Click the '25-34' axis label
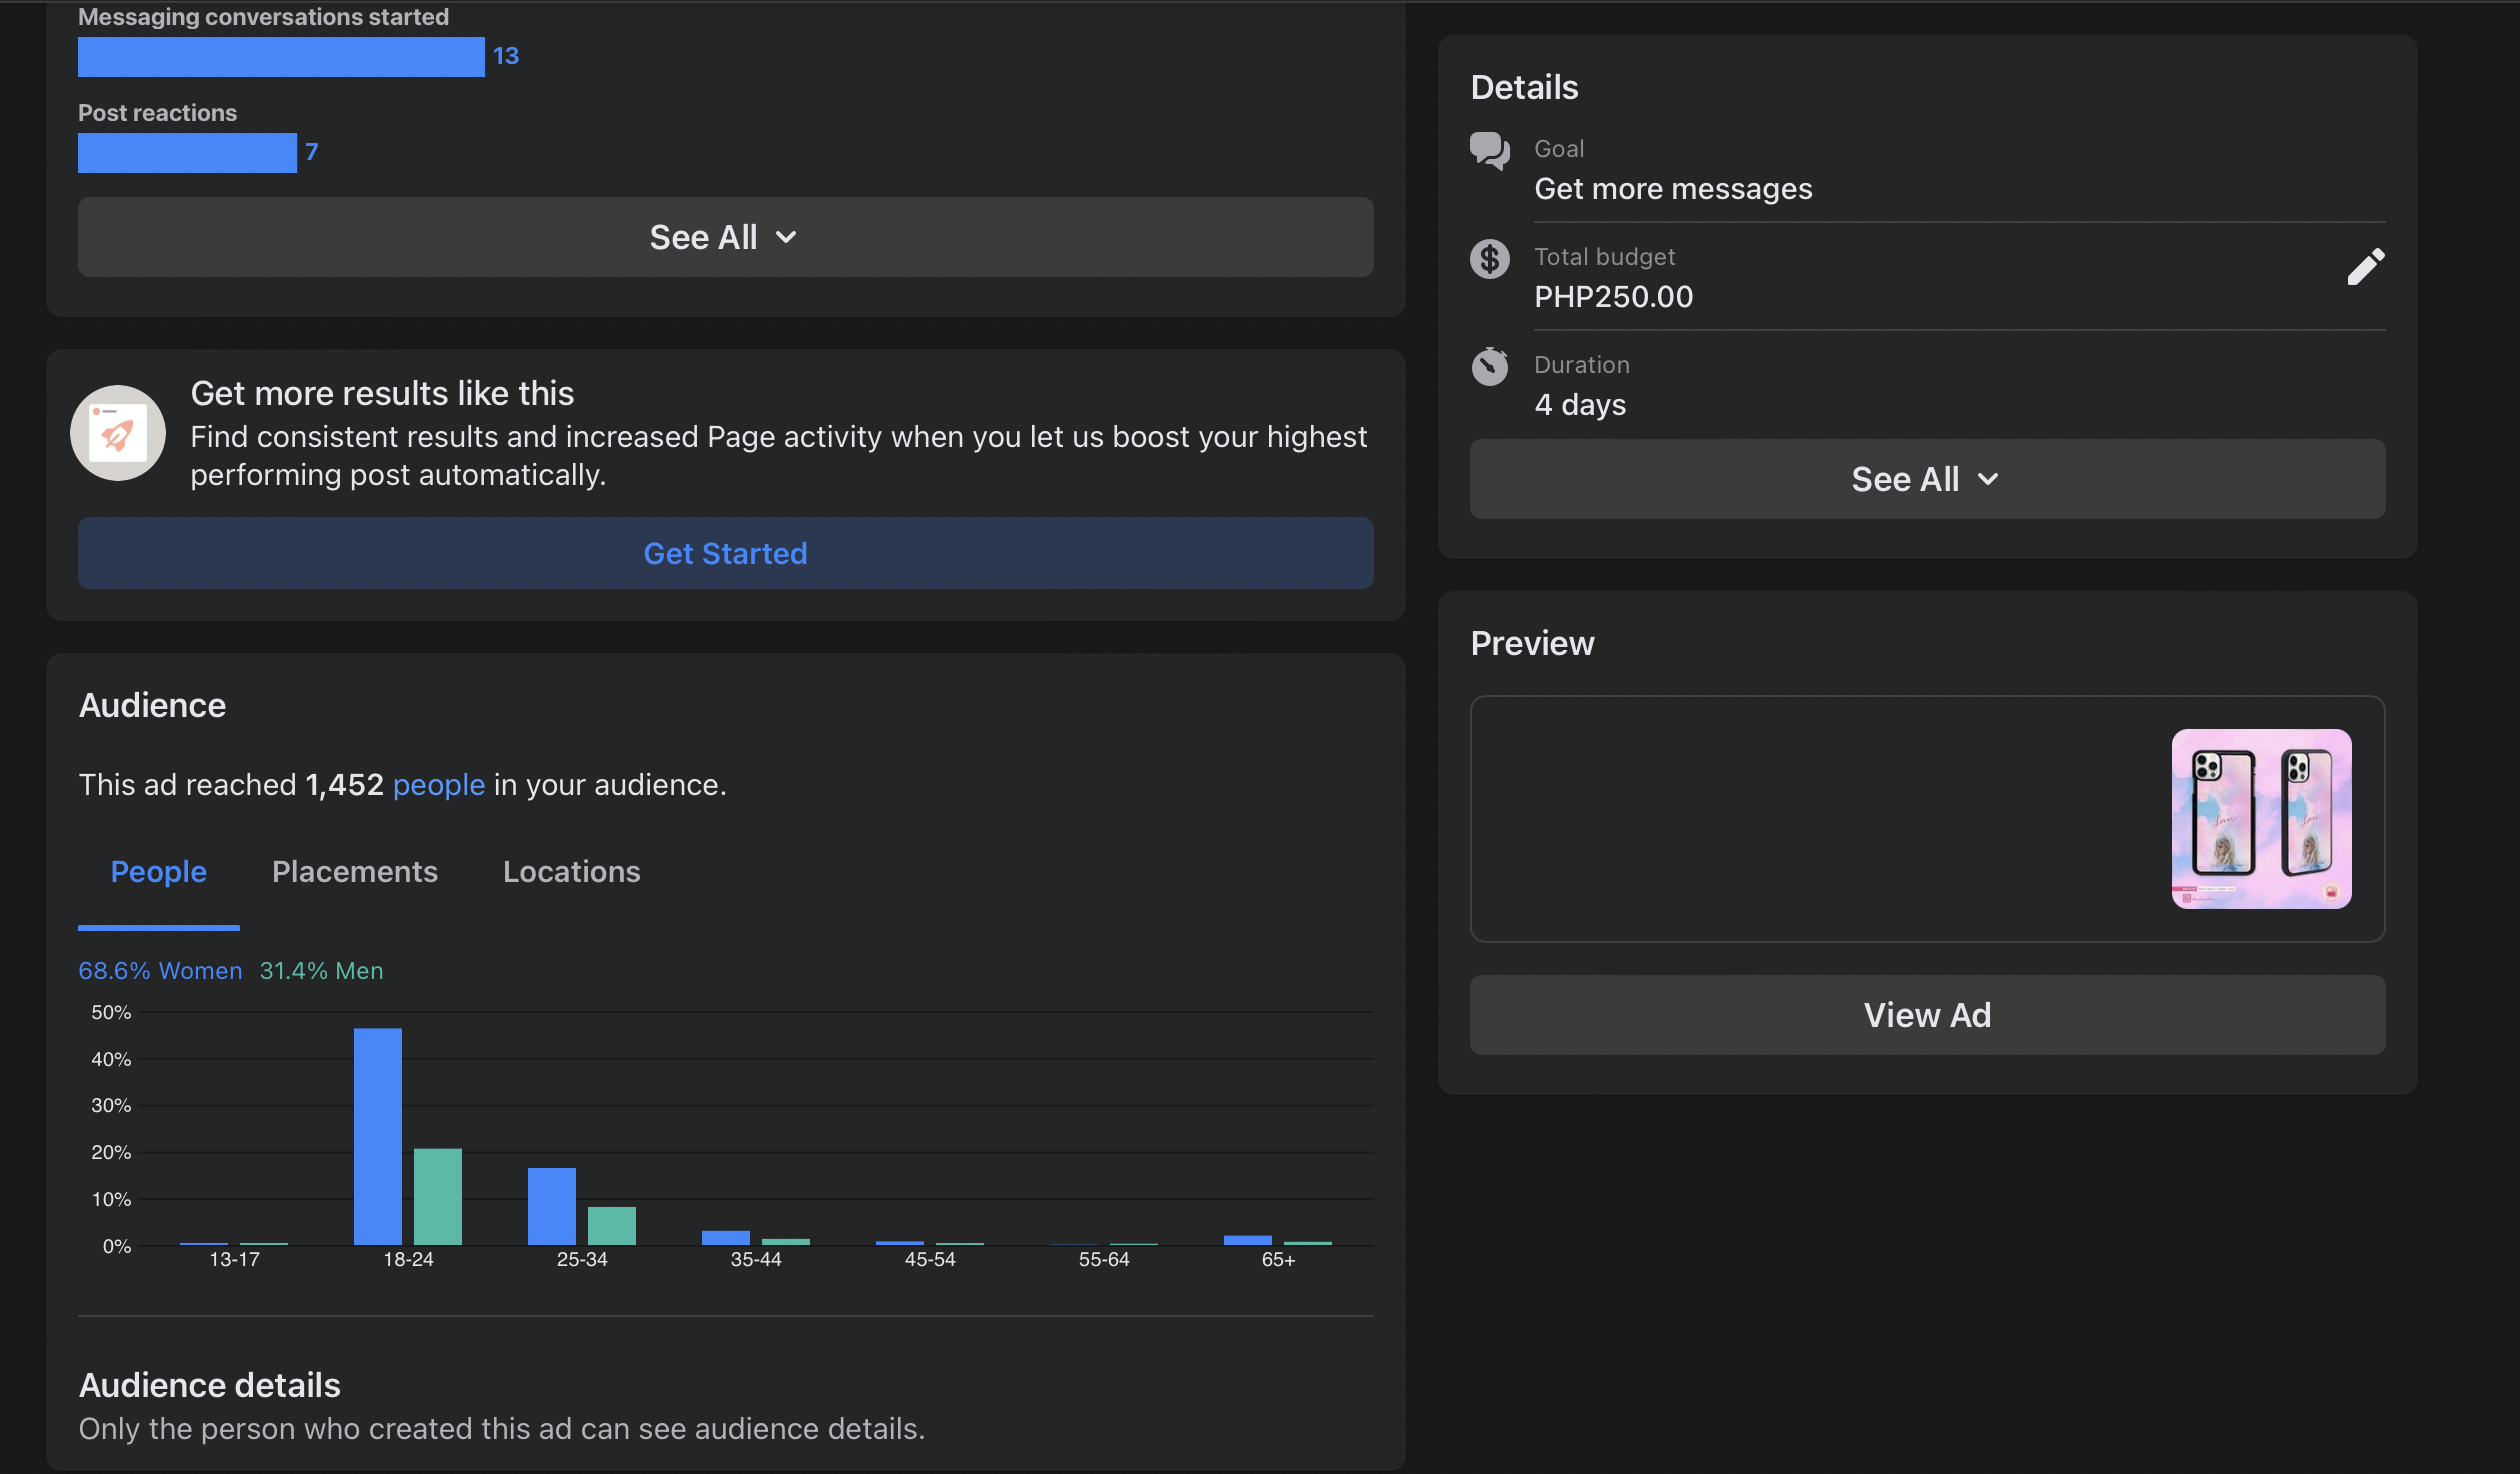The image size is (2520, 1474). point(582,1260)
